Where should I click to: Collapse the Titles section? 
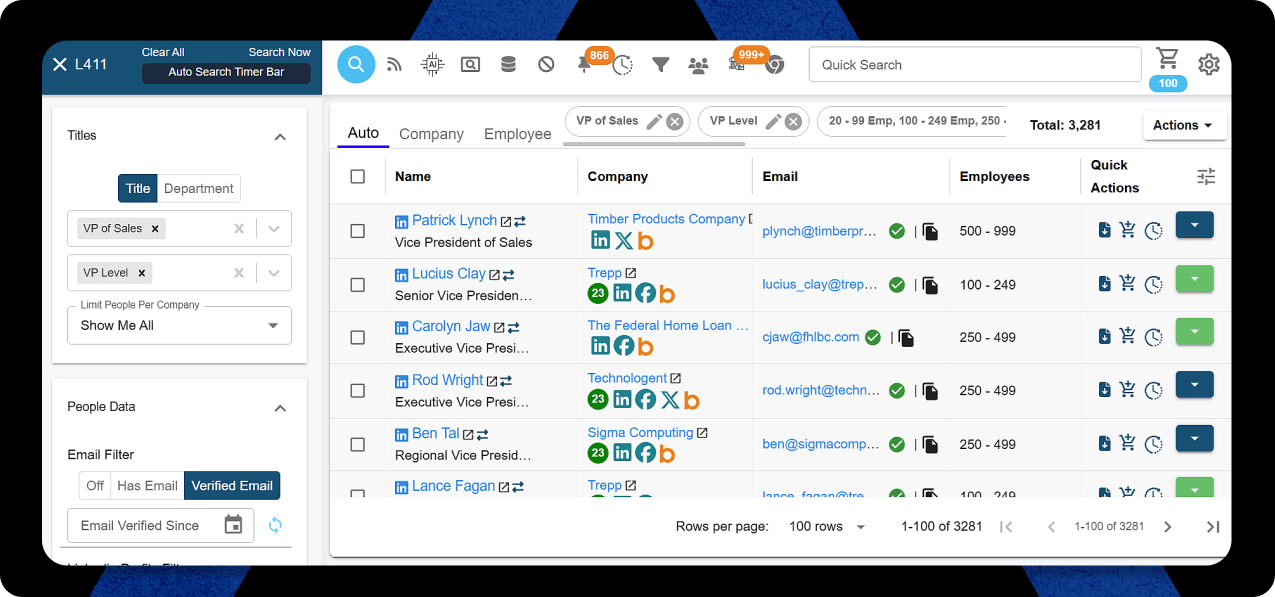pos(280,136)
